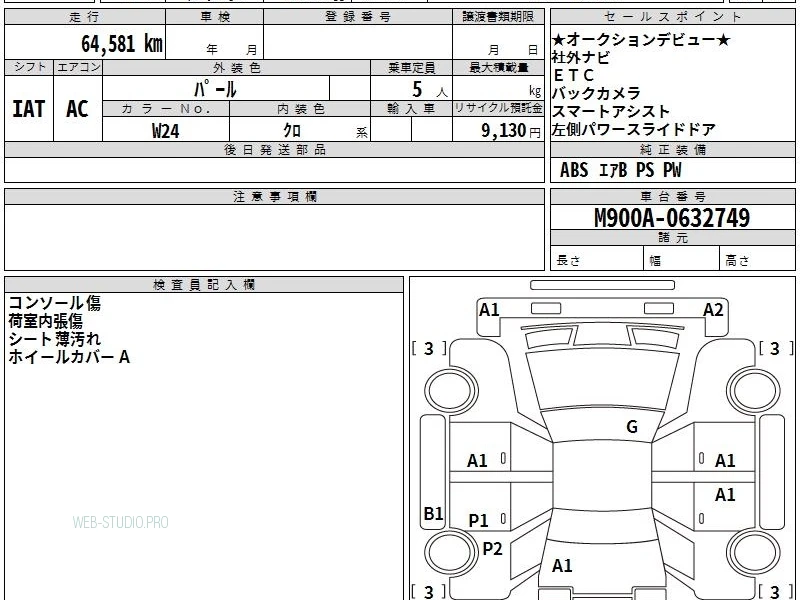Viewport: 800px width, 600px height.
Task: Select the セールスポイント header
Action: point(672,17)
